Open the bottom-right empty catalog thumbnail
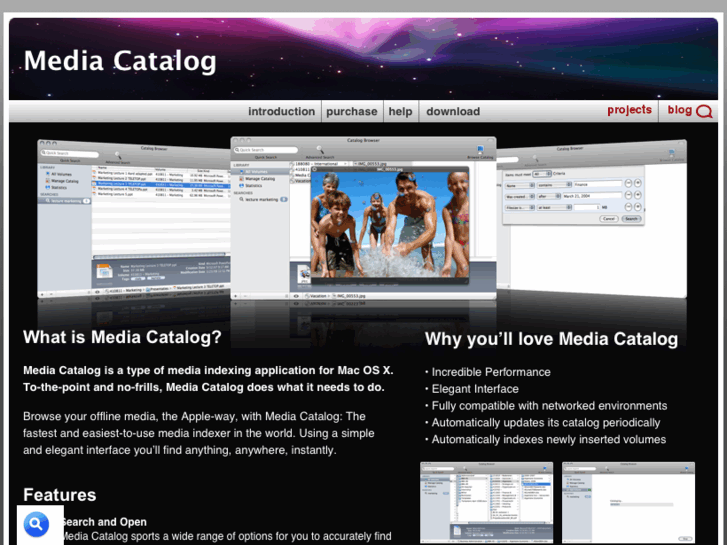Screen dimensions: 727x545 pyautogui.click(x=628, y=502)
